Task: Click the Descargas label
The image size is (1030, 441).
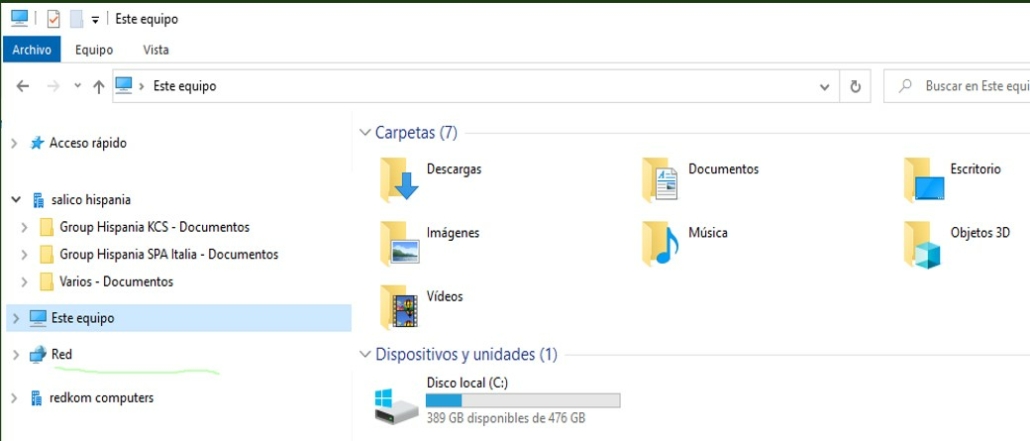Action: 454,170
